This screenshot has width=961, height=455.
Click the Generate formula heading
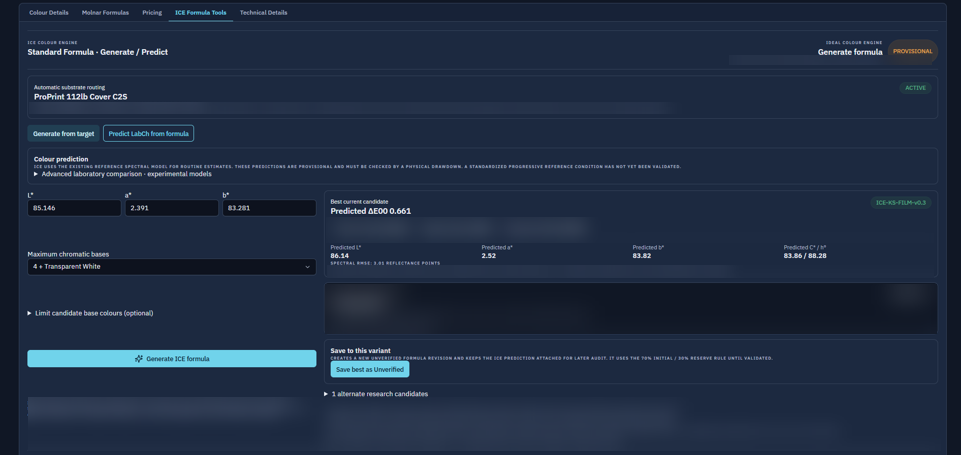point(849,52)
